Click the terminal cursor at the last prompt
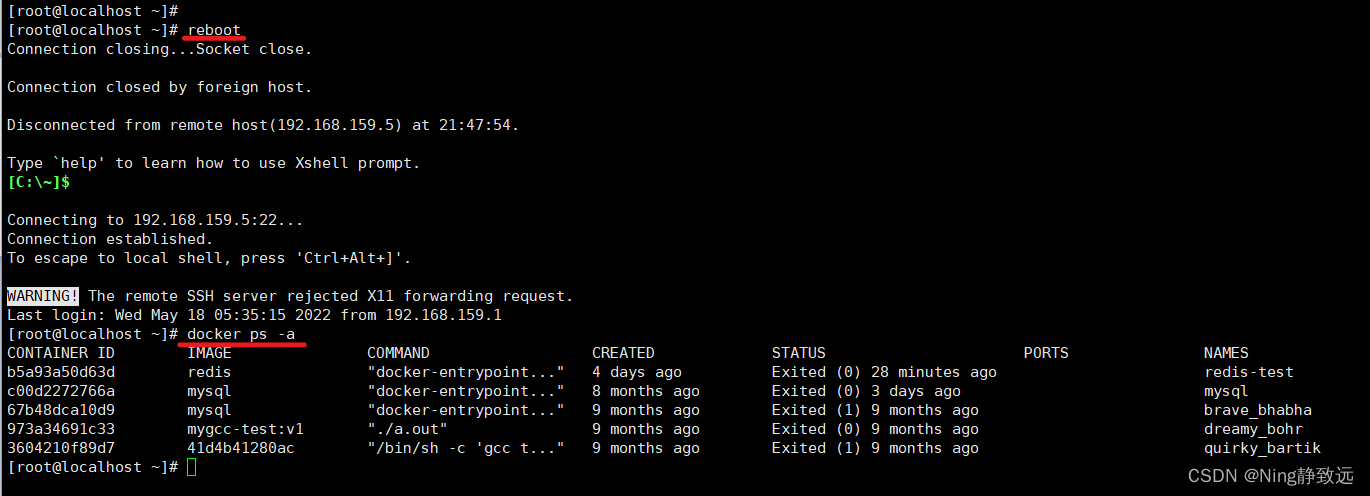 point(192,467)
